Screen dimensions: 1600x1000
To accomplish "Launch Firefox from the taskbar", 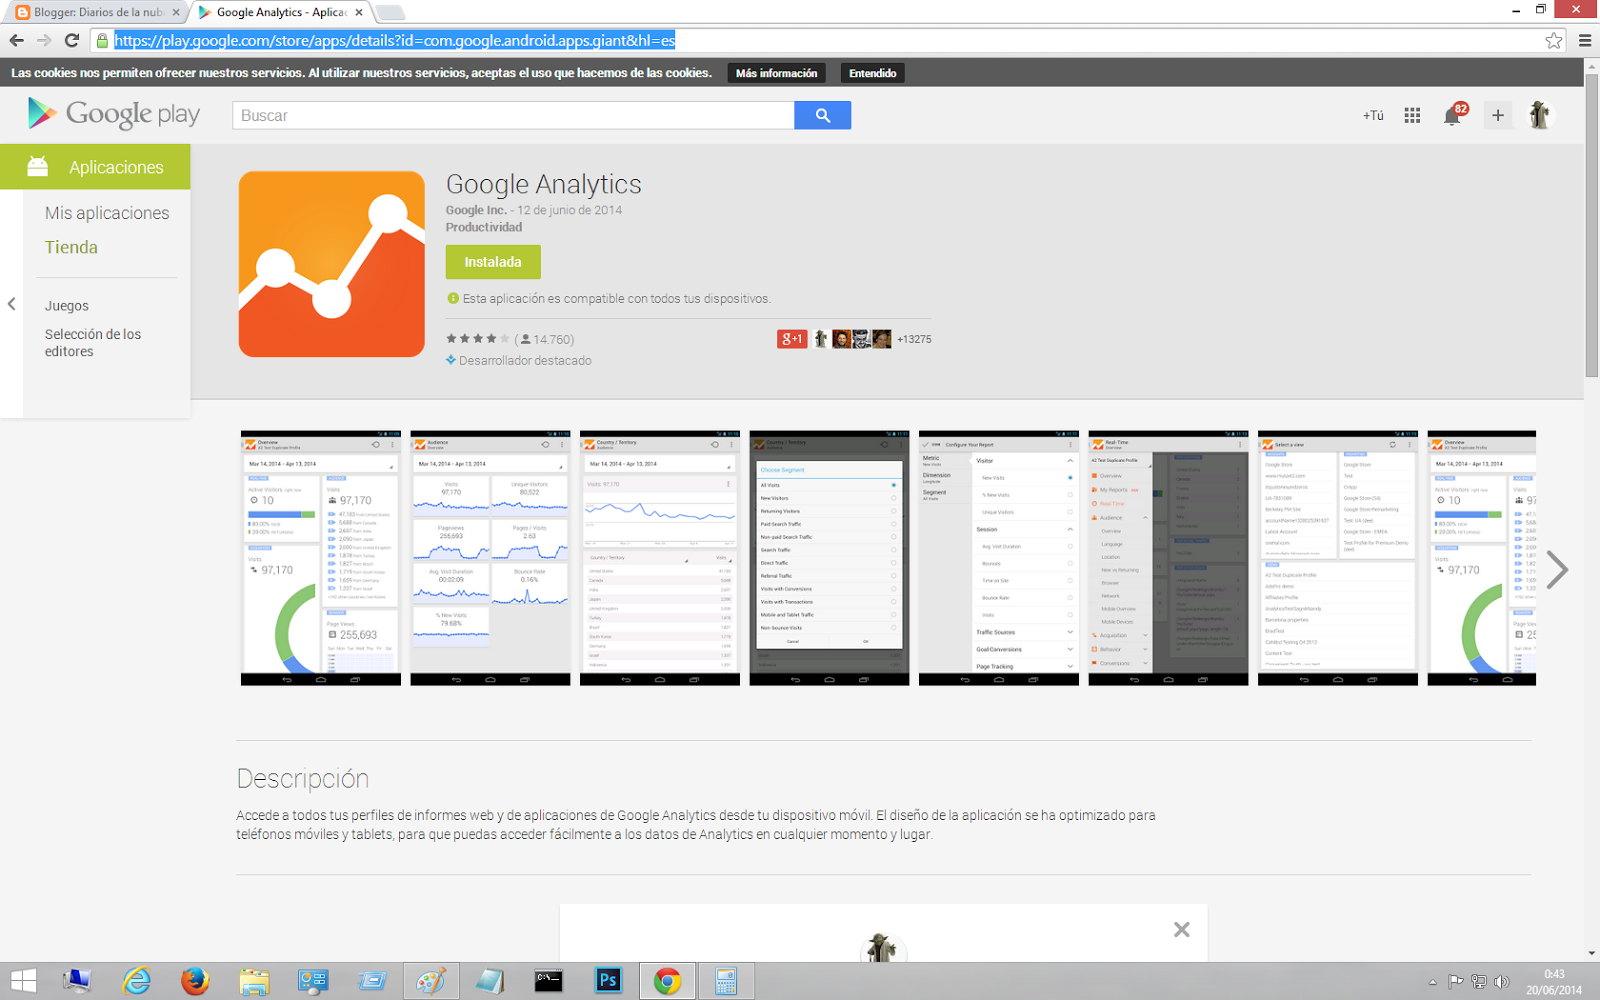I will pos(195,982).
